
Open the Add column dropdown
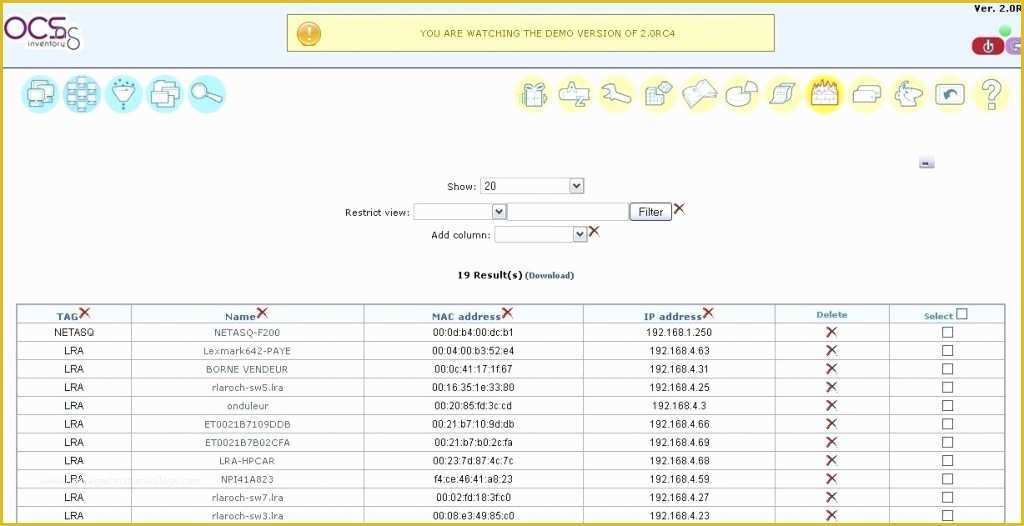pos(541,234)
